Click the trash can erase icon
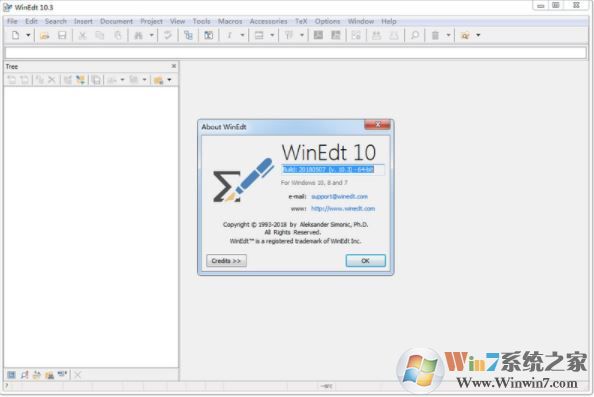 435,36
